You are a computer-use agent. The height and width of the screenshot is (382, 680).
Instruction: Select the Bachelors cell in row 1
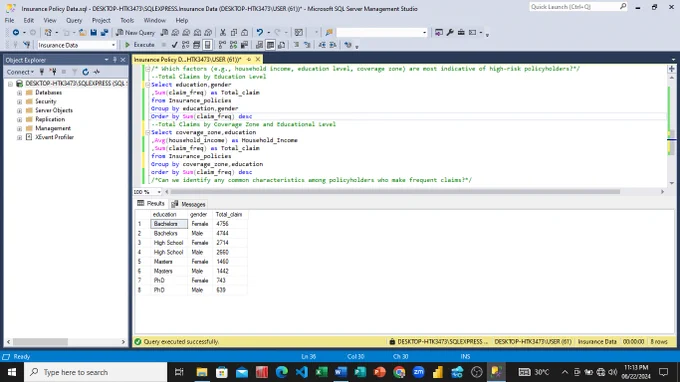169,224
